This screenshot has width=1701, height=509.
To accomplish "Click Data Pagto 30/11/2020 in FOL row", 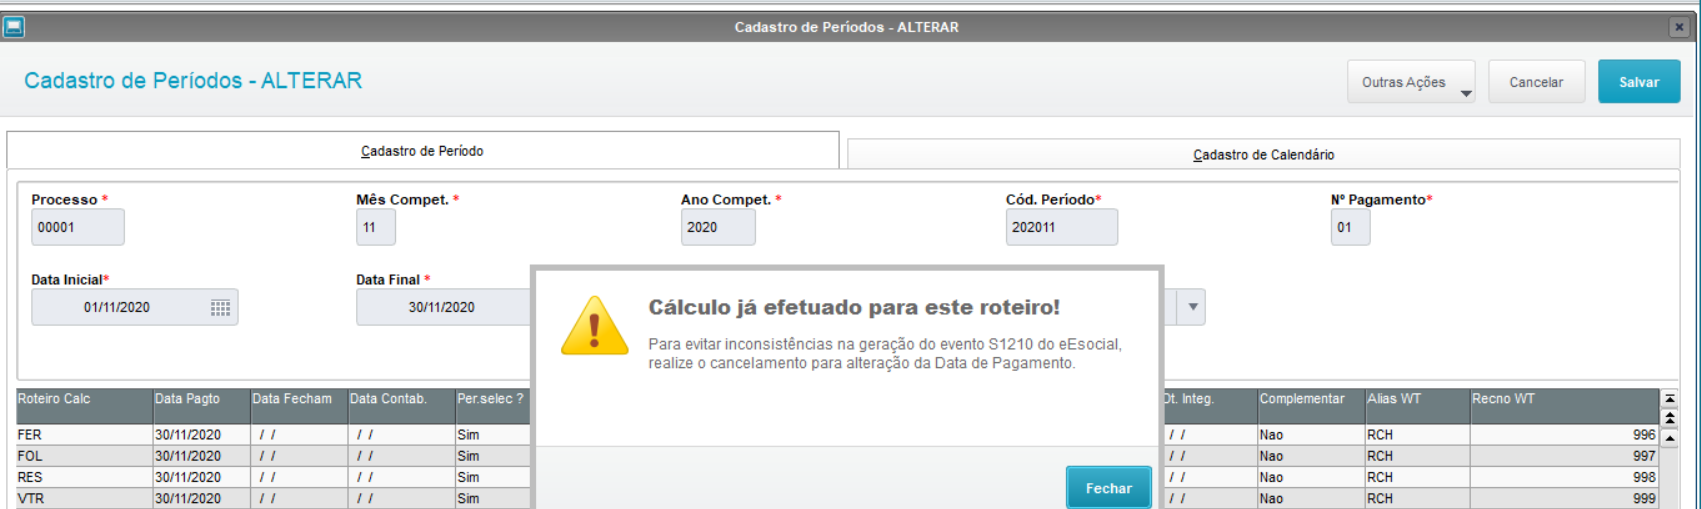I will point(201,456).
